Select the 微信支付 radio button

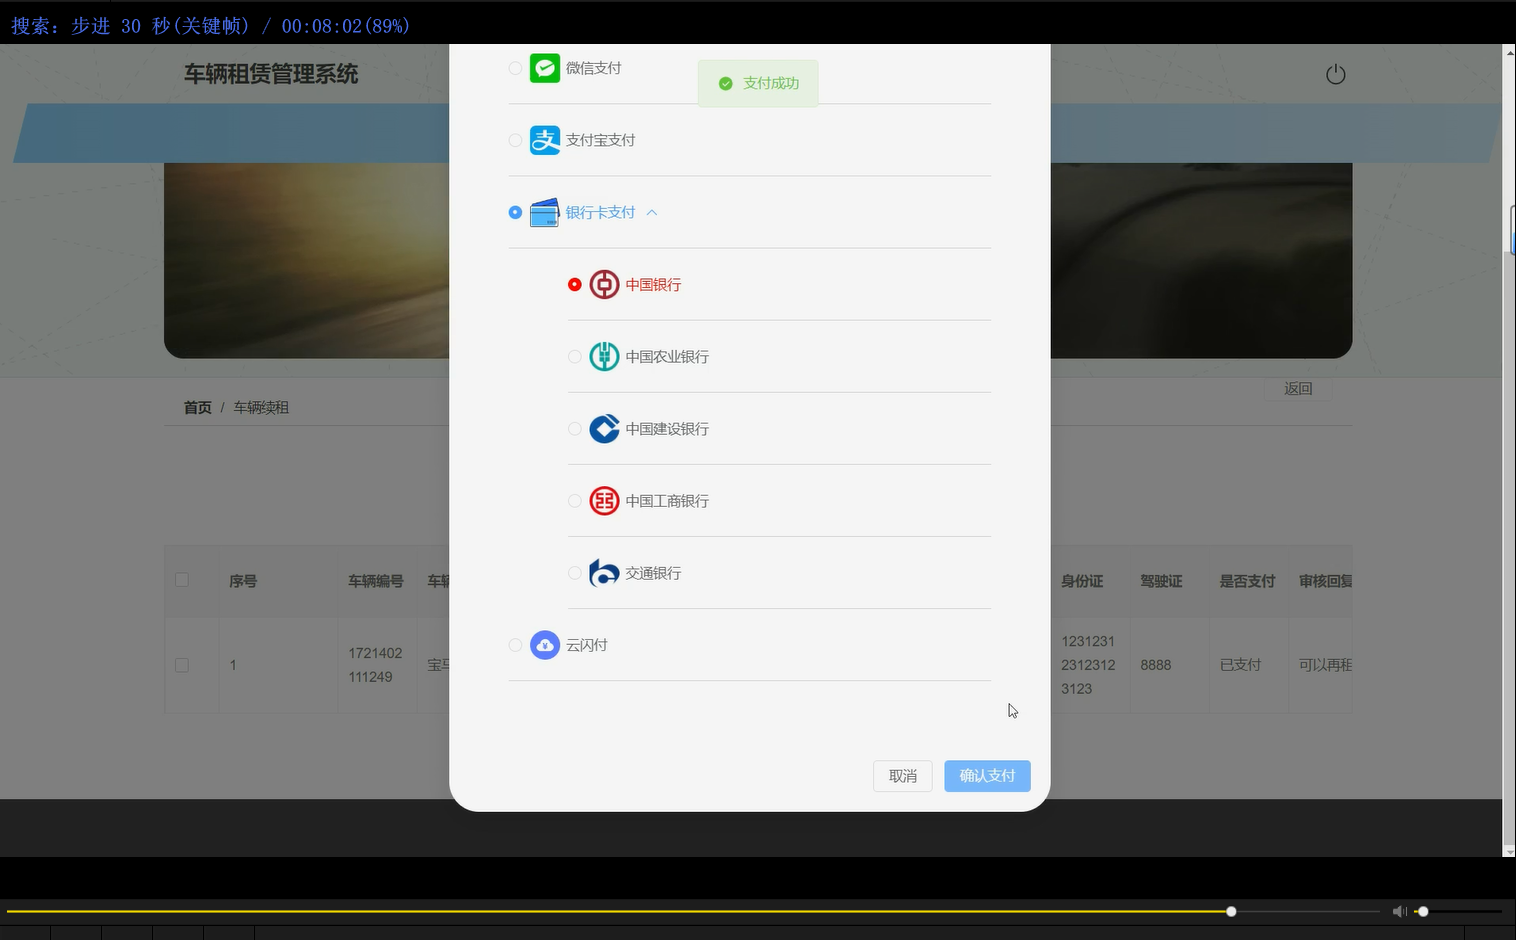coord(515,68)
